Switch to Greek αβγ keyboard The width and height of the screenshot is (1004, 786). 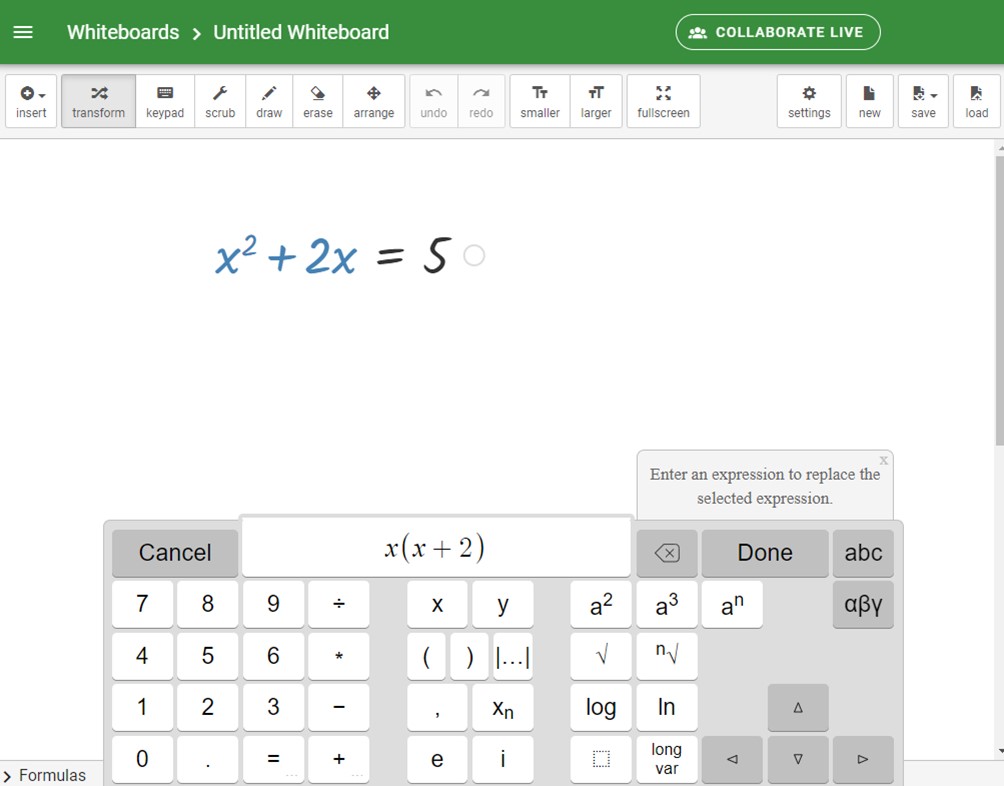[x=863, y=605]
